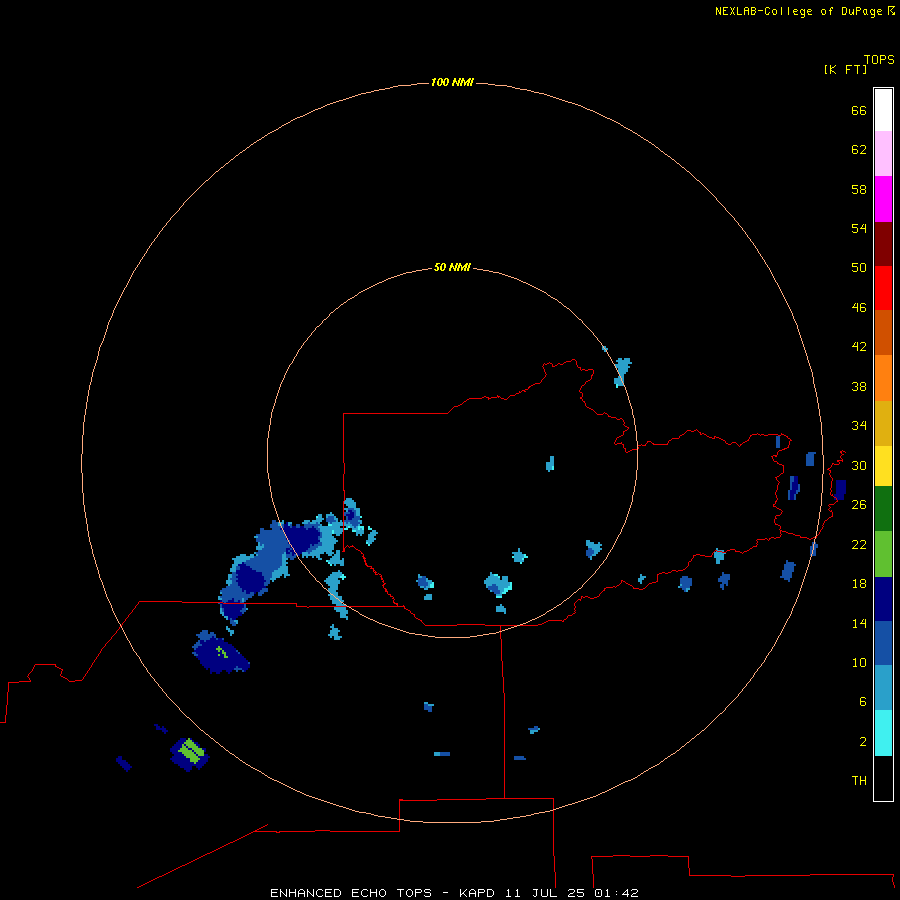Click the light green striped echo cell
The height and width of the screenshot is (900, 900).
point(191,751)
